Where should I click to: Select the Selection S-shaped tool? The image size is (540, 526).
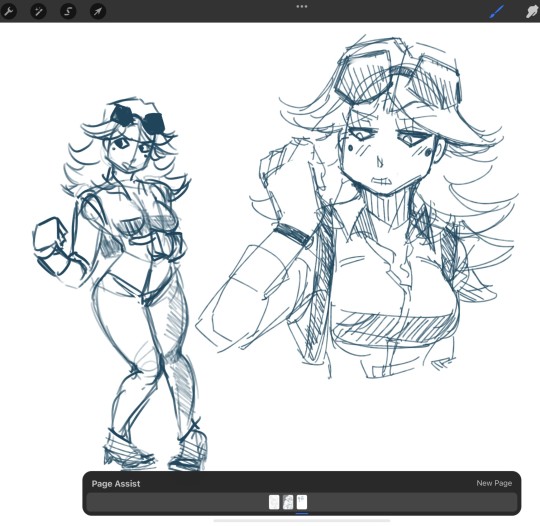pyautogui.click(x=68, y=11)
